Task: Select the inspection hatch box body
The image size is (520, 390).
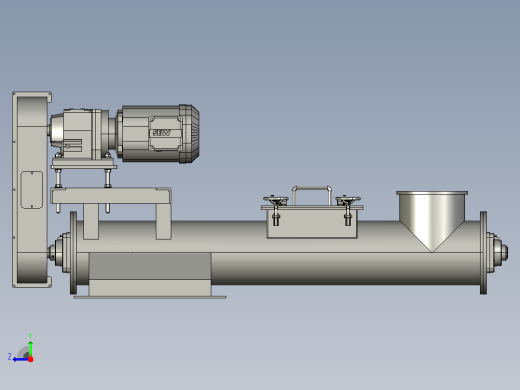Action: tap(312, 224)
